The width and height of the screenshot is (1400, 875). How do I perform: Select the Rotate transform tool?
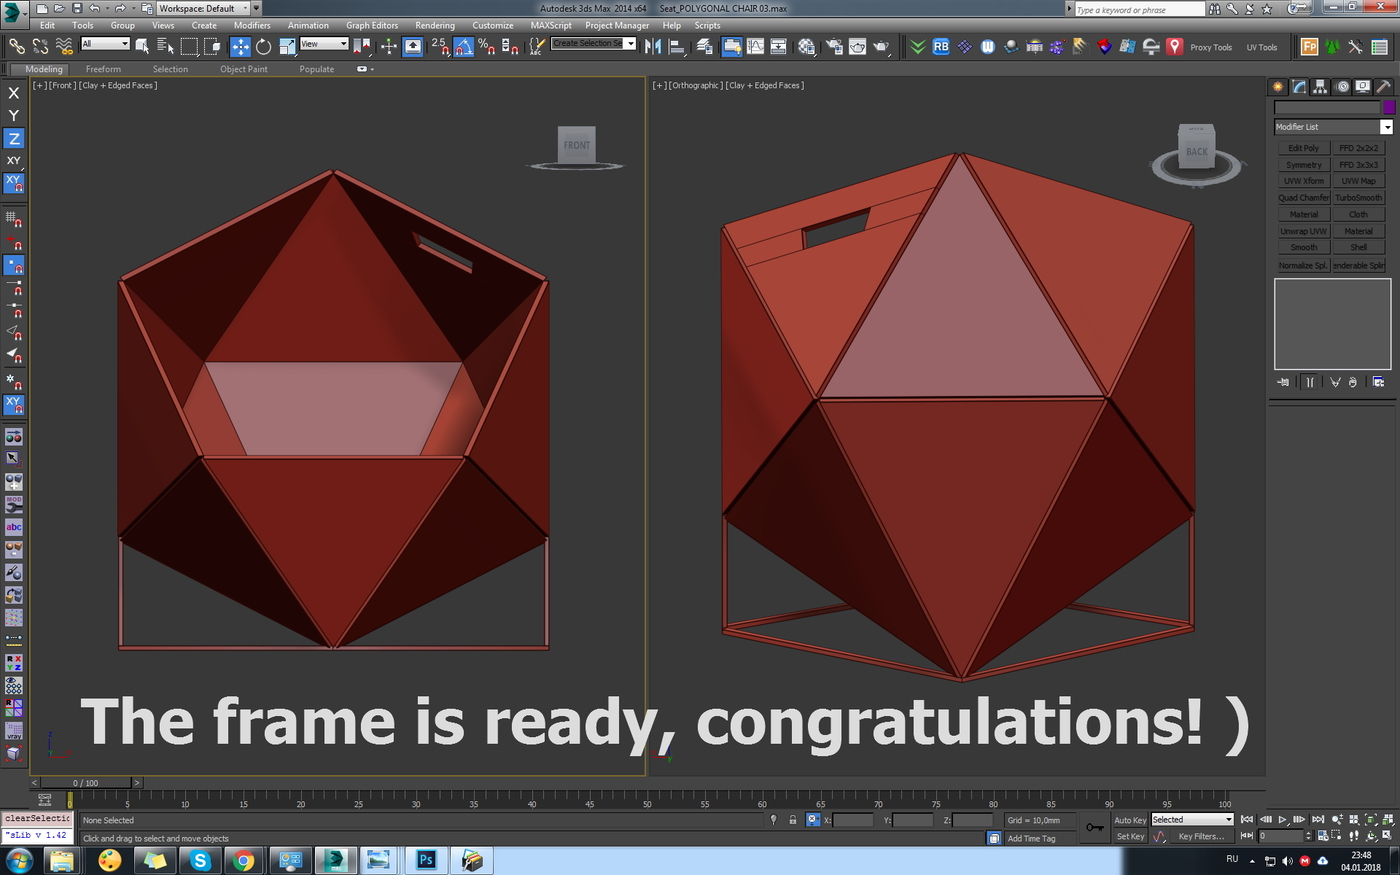tap(264, 46)
